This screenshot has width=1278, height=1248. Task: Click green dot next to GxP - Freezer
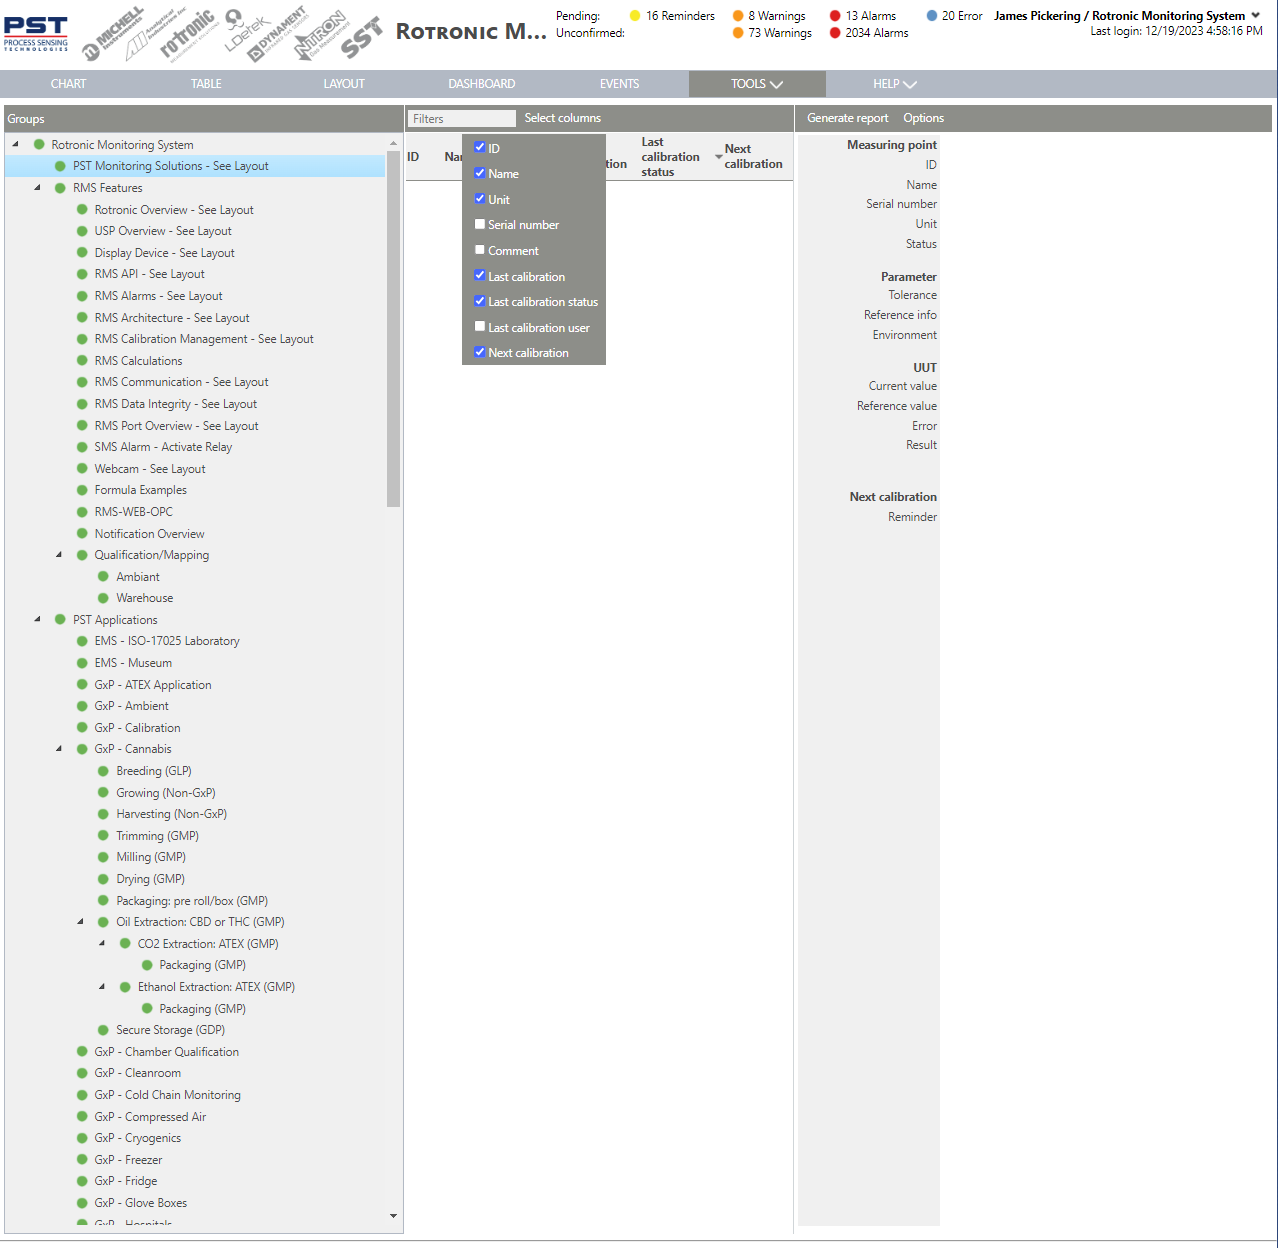(83, 1160)
